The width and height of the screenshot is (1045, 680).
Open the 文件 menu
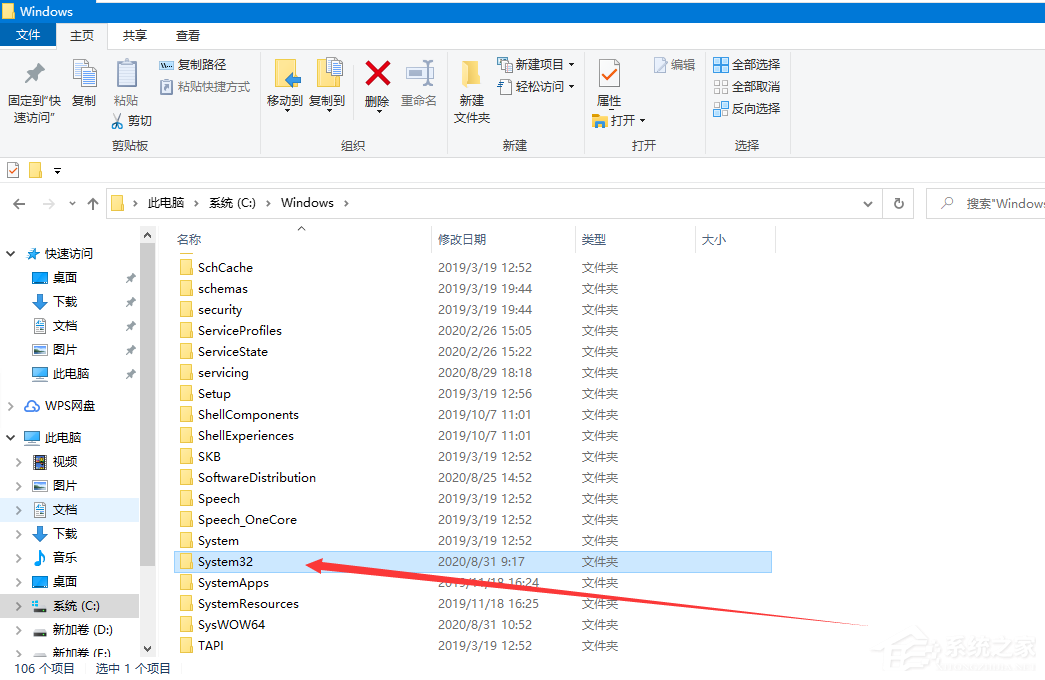[x=28, y=34]
